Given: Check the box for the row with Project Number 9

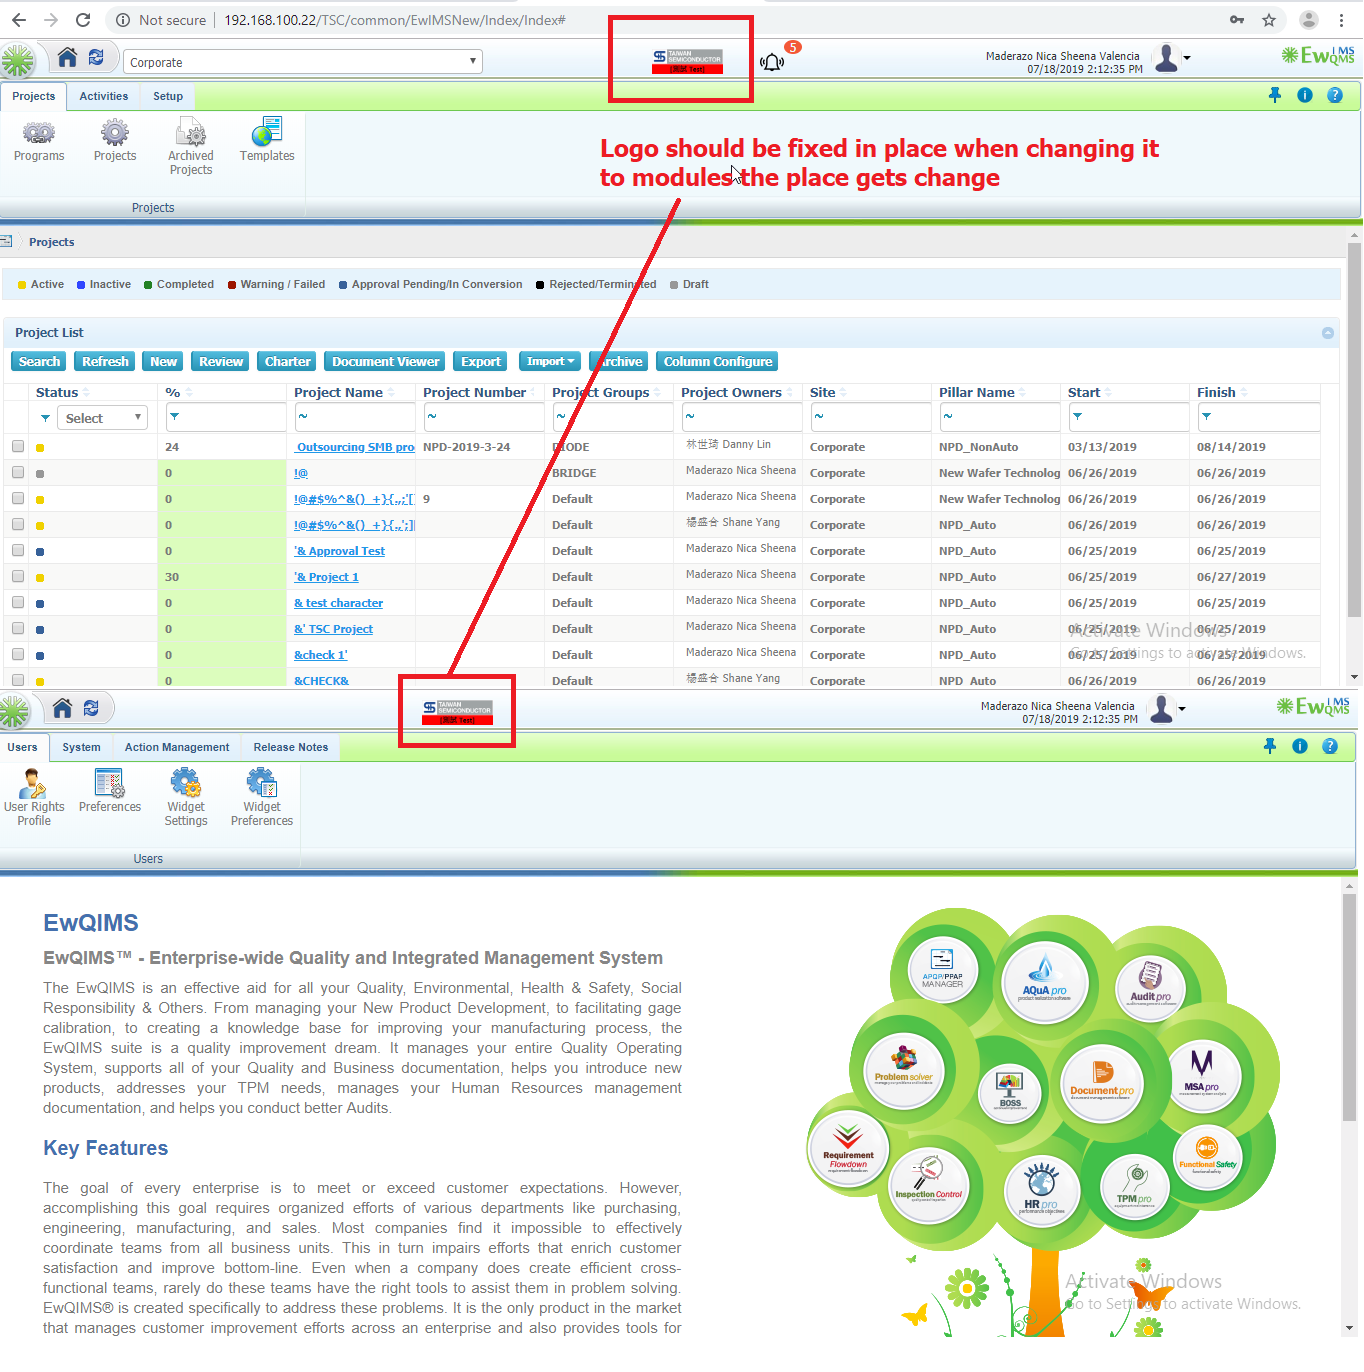Looking at the screenshot, I should pos(18,498).
